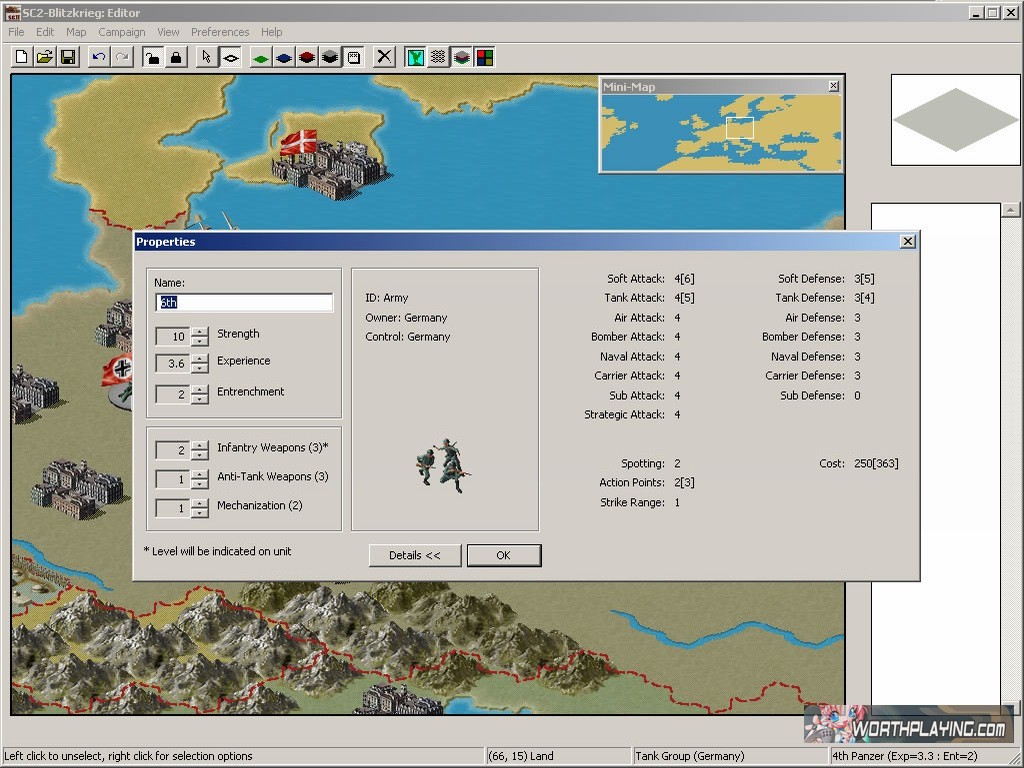Choose the red layer tile icon
The width and height of the screenshot is (1024, 768).
(307, 57)
